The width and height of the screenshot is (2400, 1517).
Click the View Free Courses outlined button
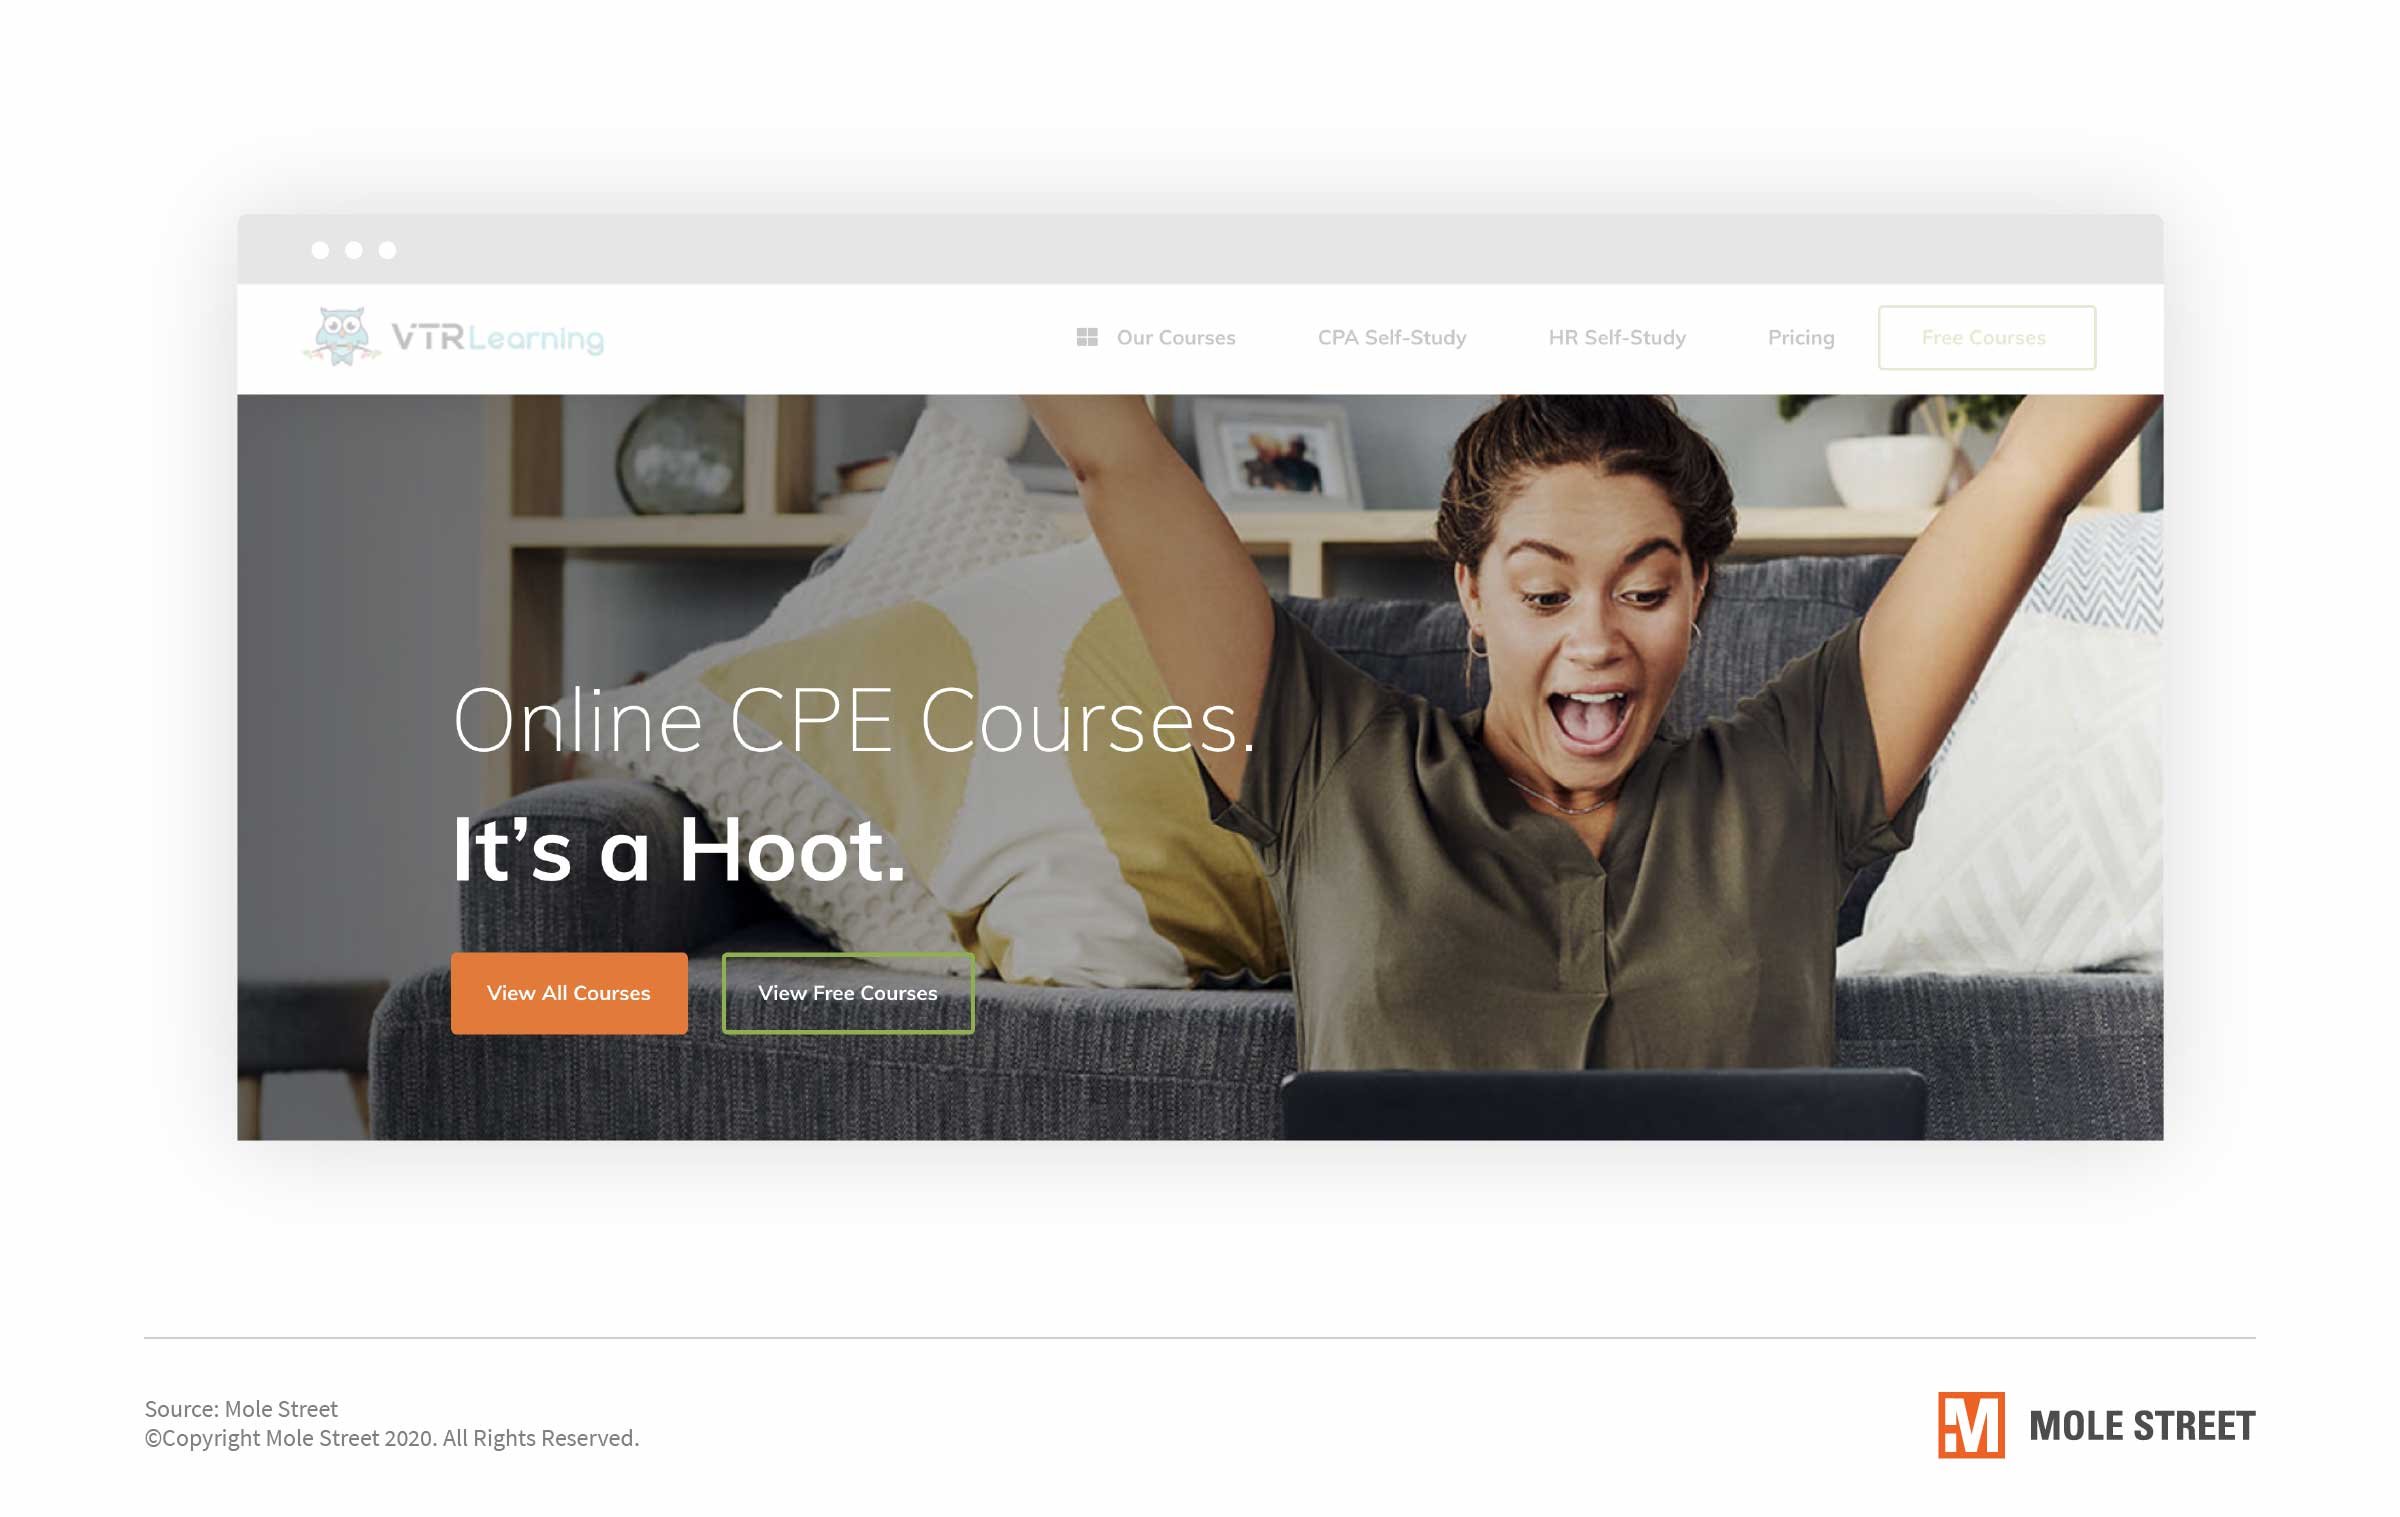(847, 993)
